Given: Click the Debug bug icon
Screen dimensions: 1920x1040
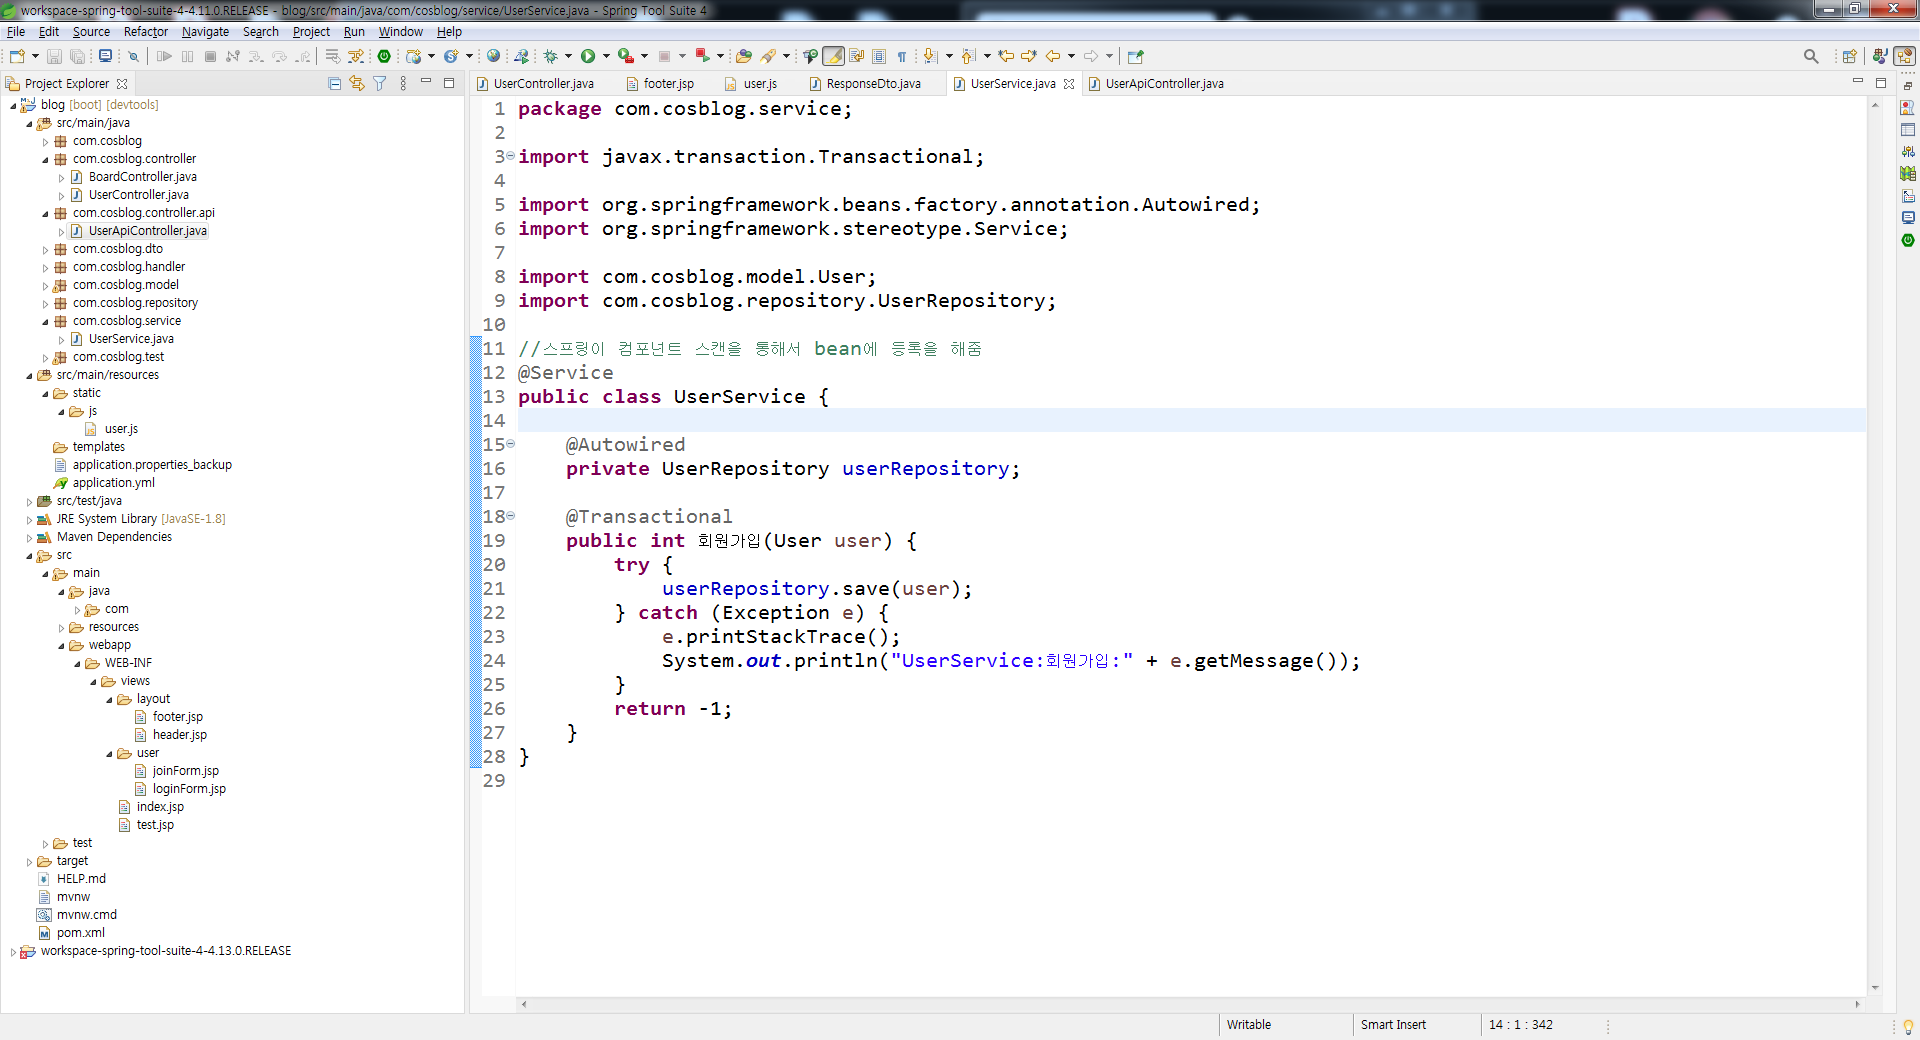Looking at the screenshot, I should coord(550,56).
